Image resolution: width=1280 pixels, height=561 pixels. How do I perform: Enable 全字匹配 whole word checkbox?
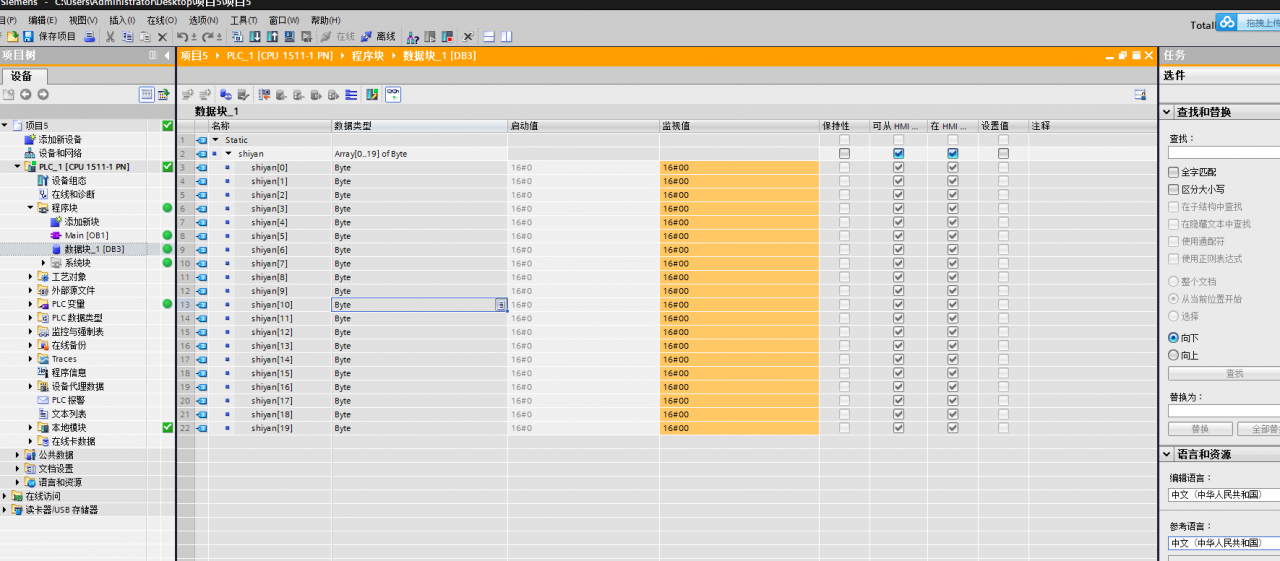point(1174,172)
